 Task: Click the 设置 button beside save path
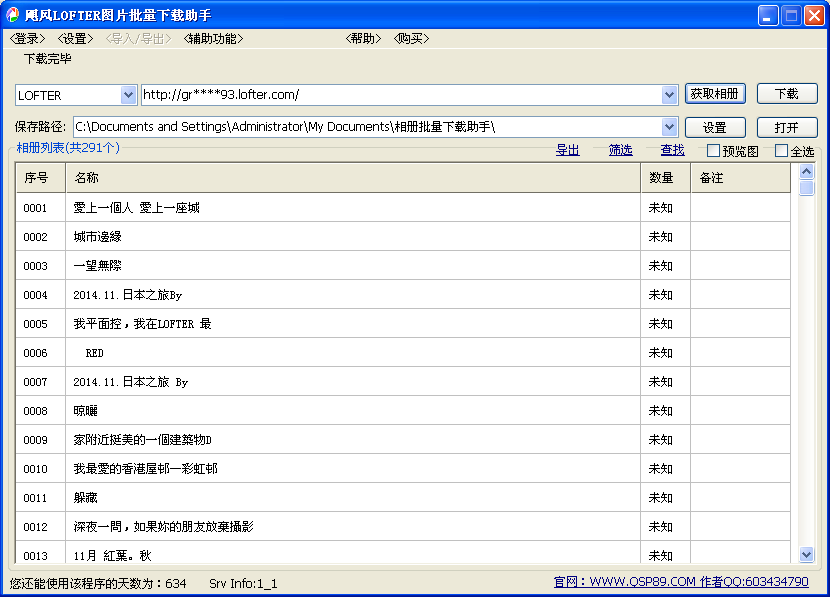[715, 128]
